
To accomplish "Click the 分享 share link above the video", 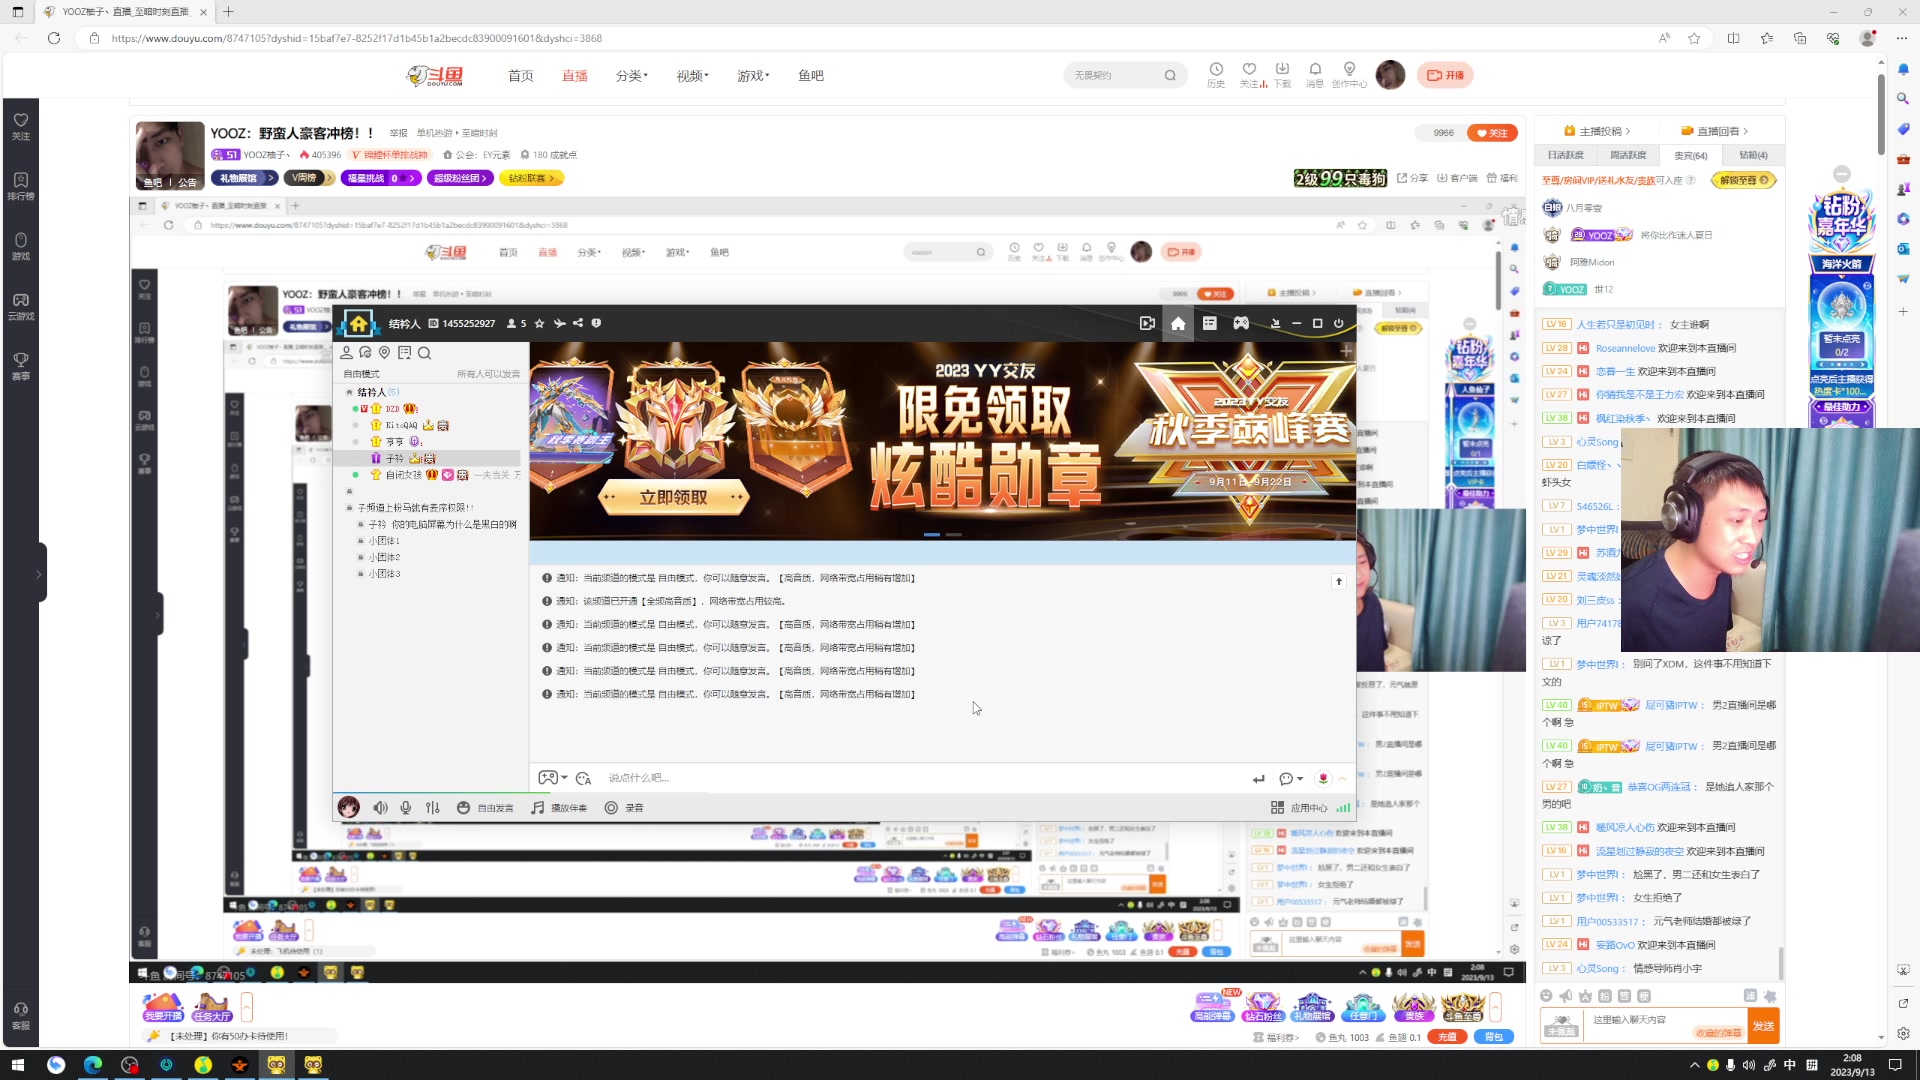I will pyautogui.click(x=1412, y=178).
